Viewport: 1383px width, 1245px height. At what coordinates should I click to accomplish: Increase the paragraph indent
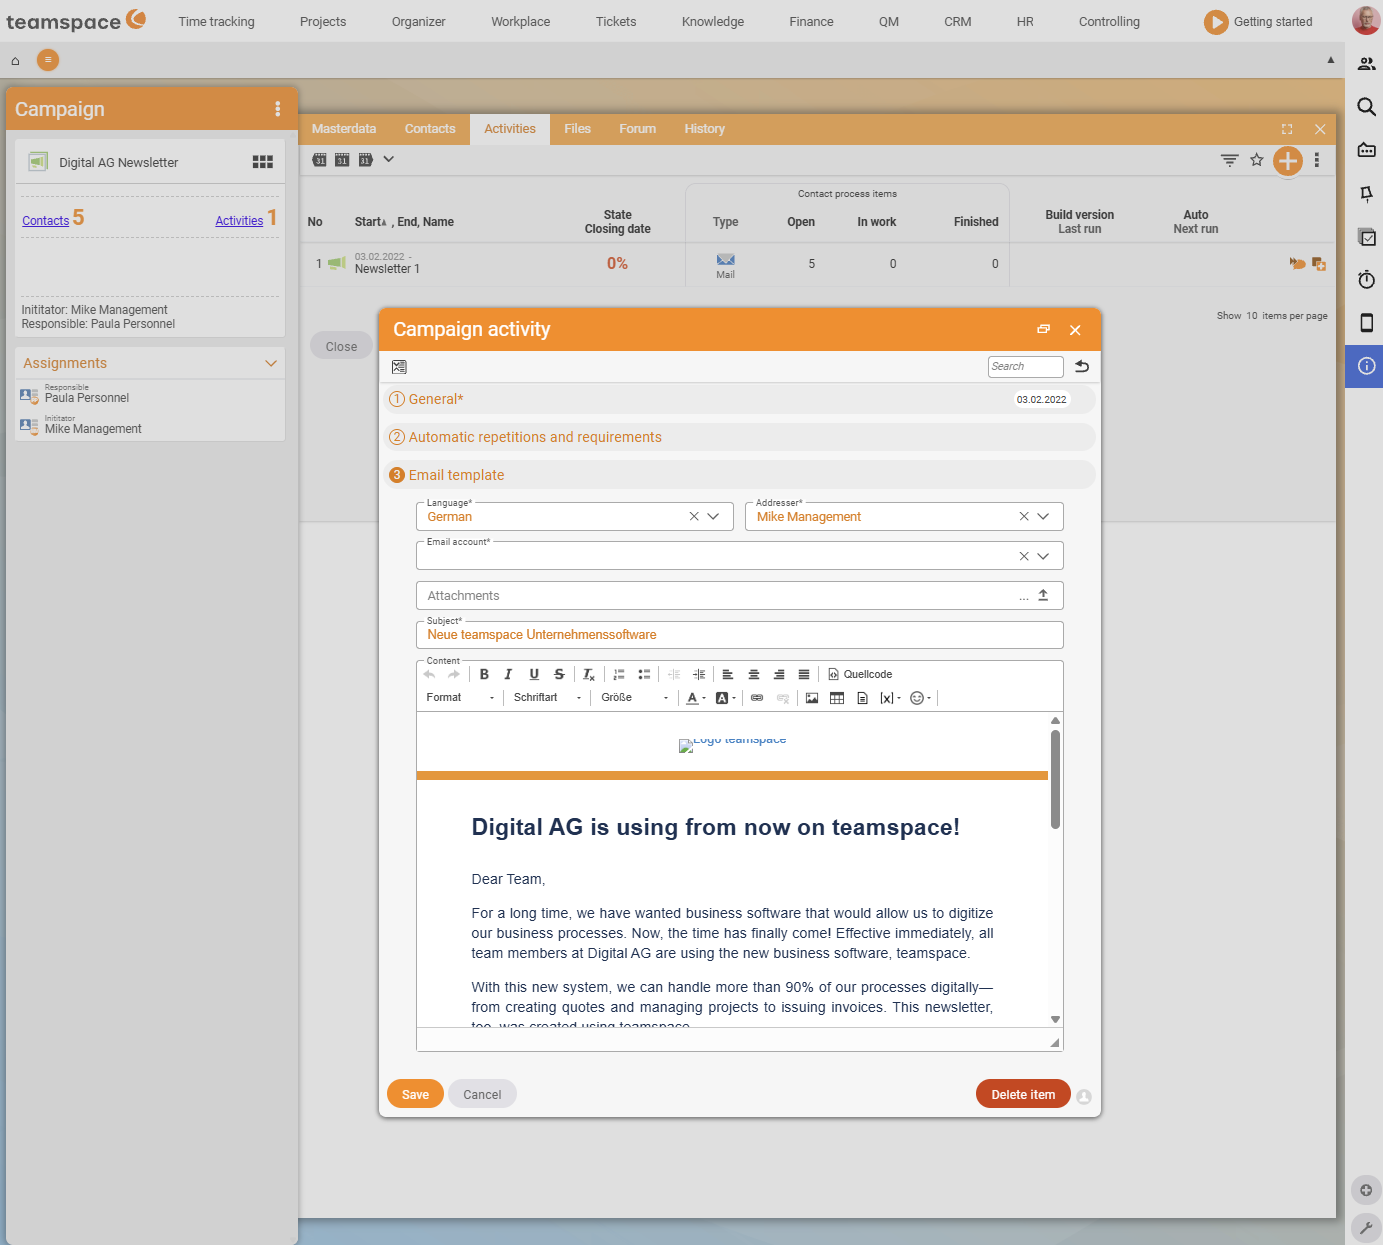pyautogui.click(x=699, y=674)
